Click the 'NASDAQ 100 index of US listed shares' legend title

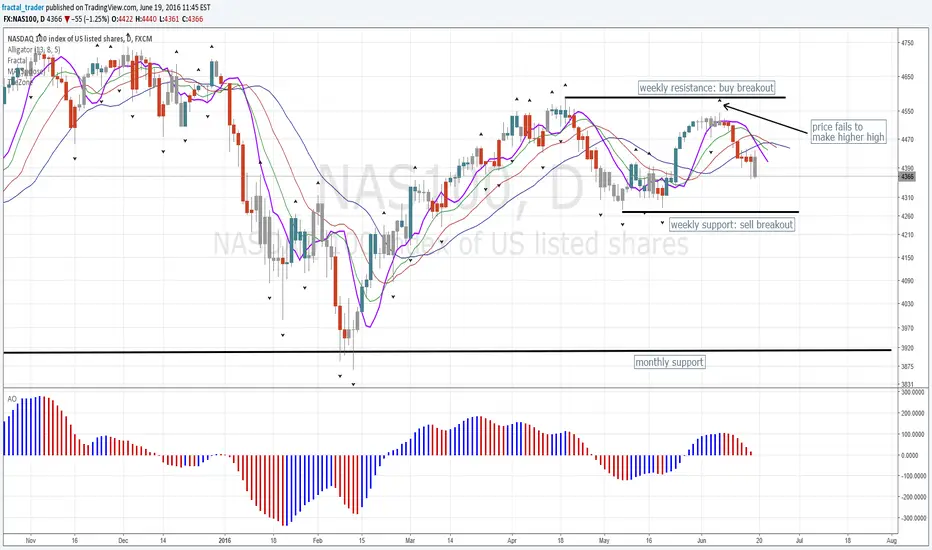pyautogui.click(x=65, y=39)
